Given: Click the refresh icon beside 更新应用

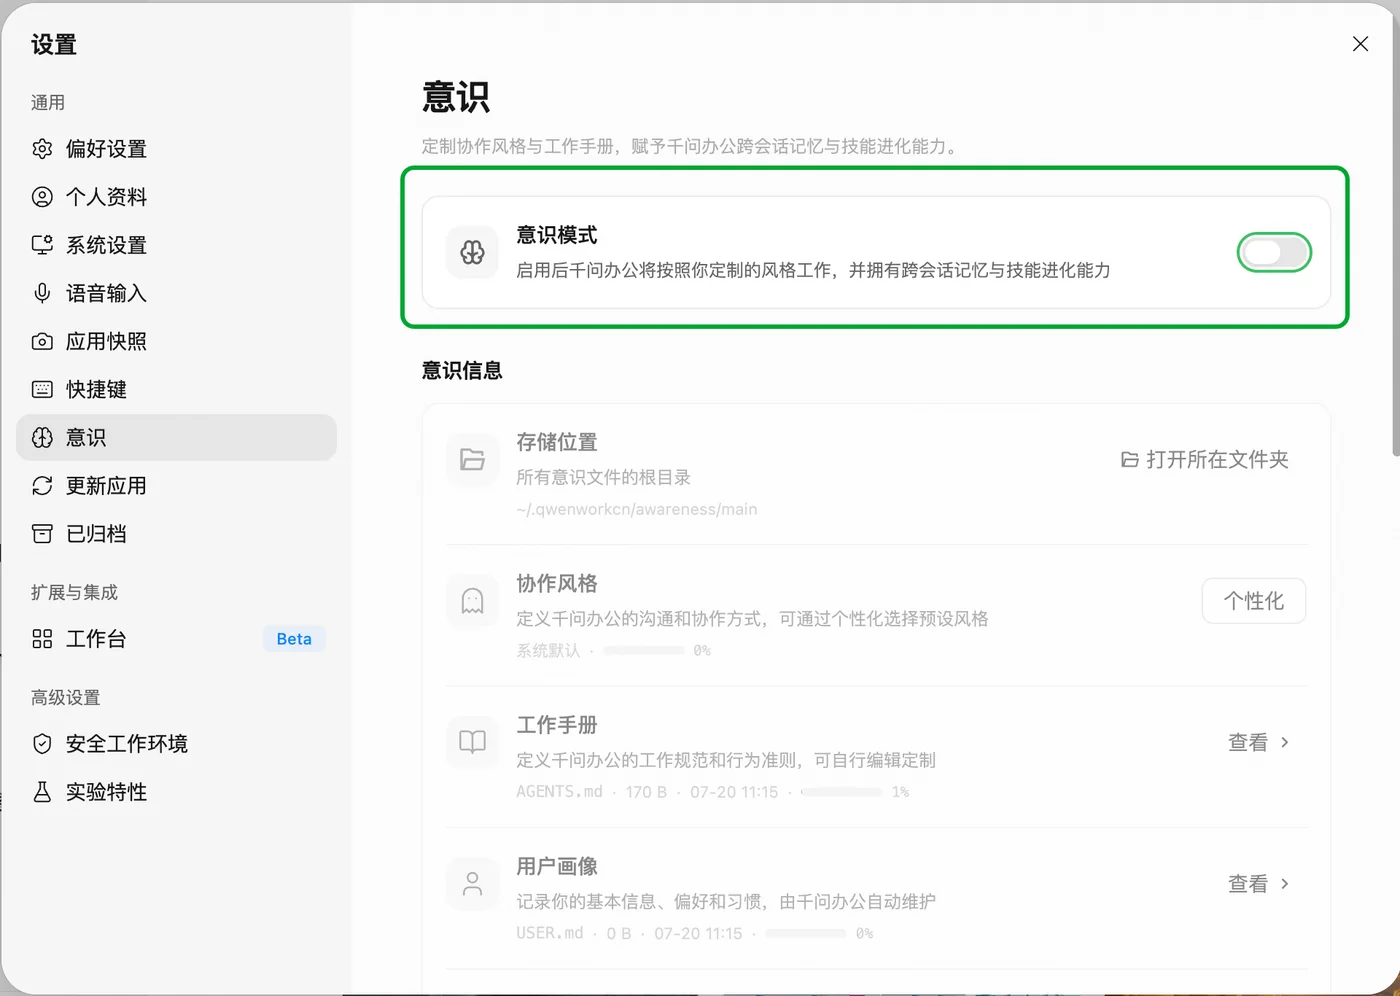Looking at the screenshot, I should 42,485.
